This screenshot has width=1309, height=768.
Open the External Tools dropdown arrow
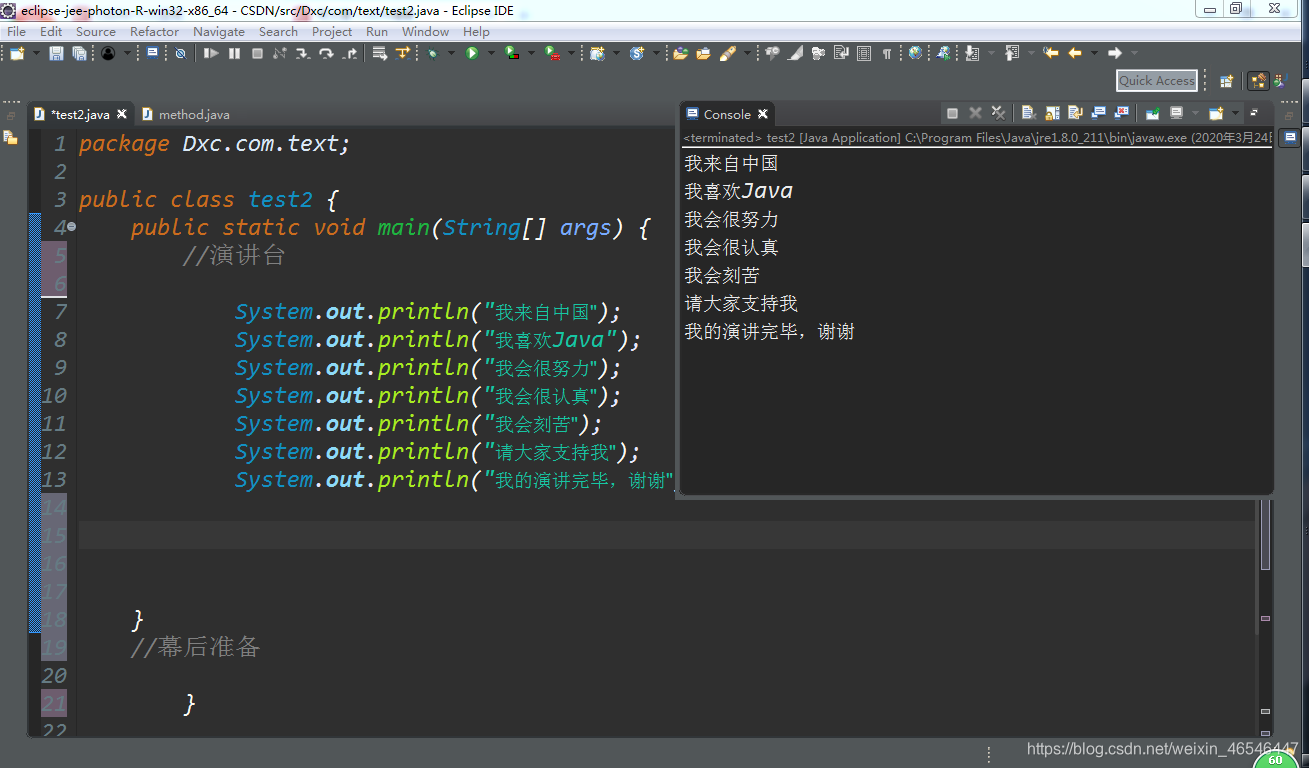[x=571, y=53]
